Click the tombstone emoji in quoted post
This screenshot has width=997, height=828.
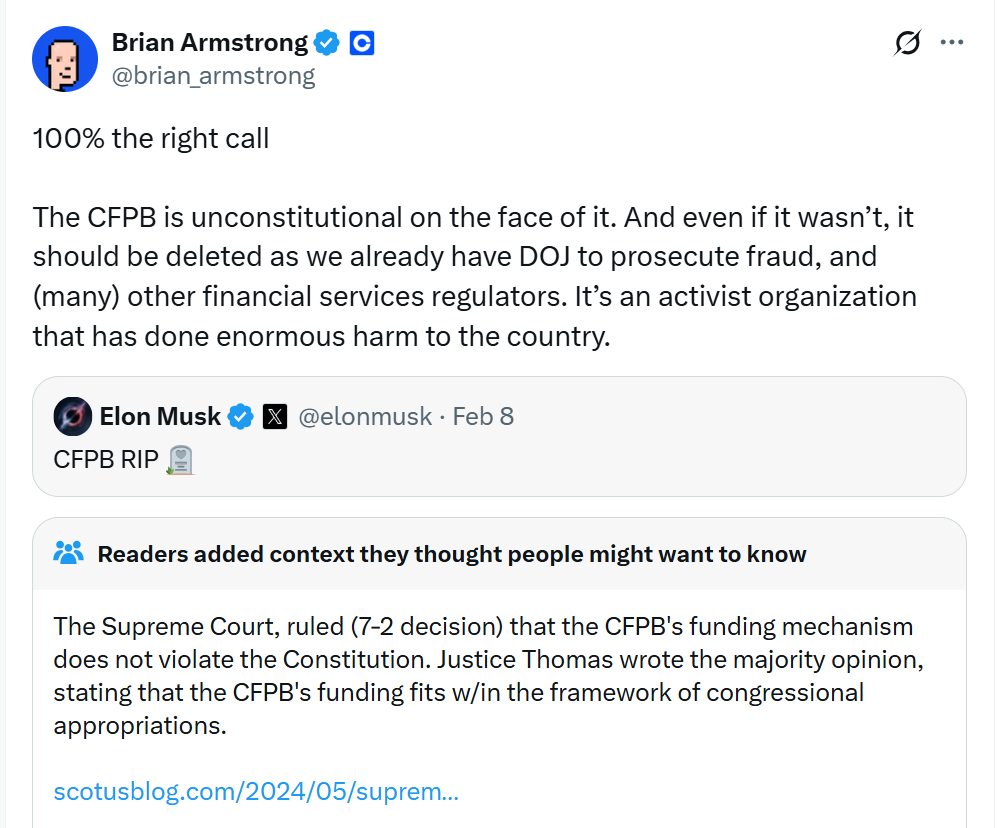[181, 460]
